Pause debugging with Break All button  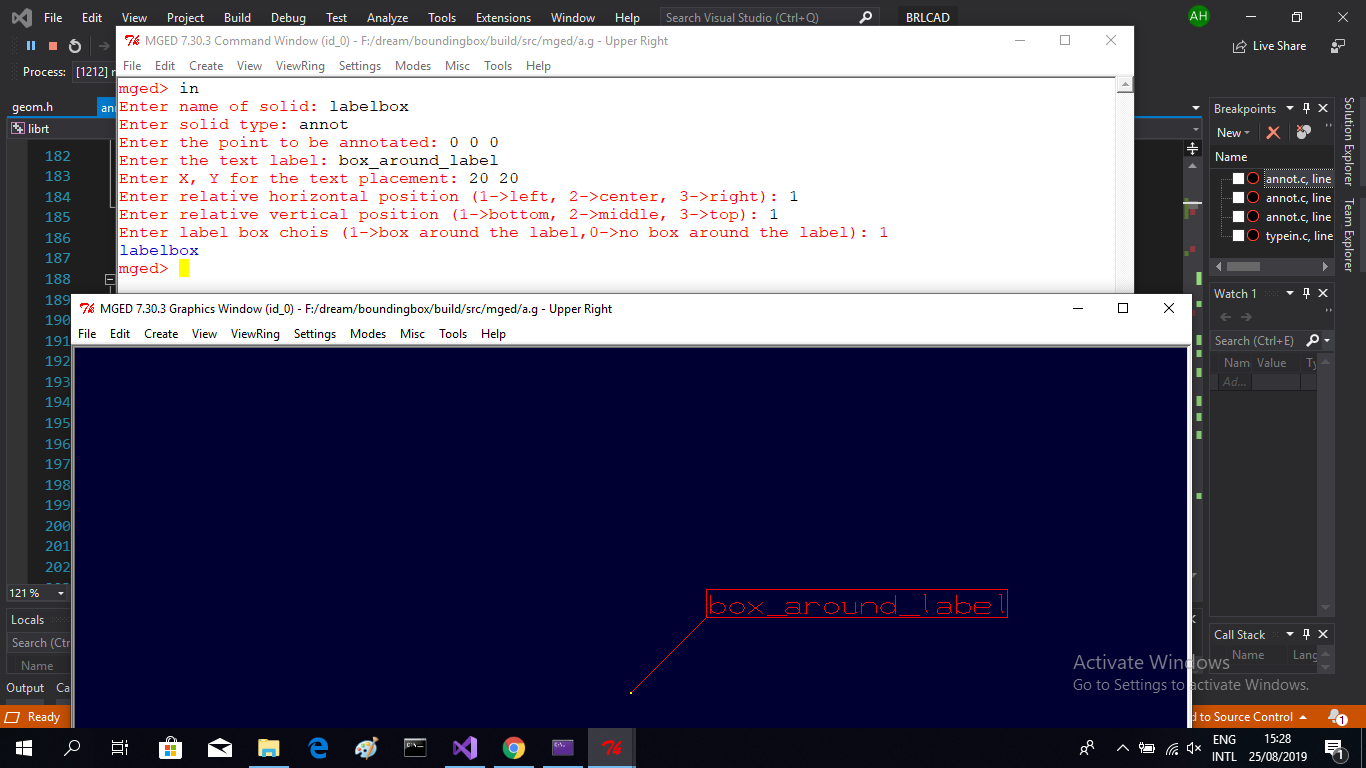click(31, 46)
